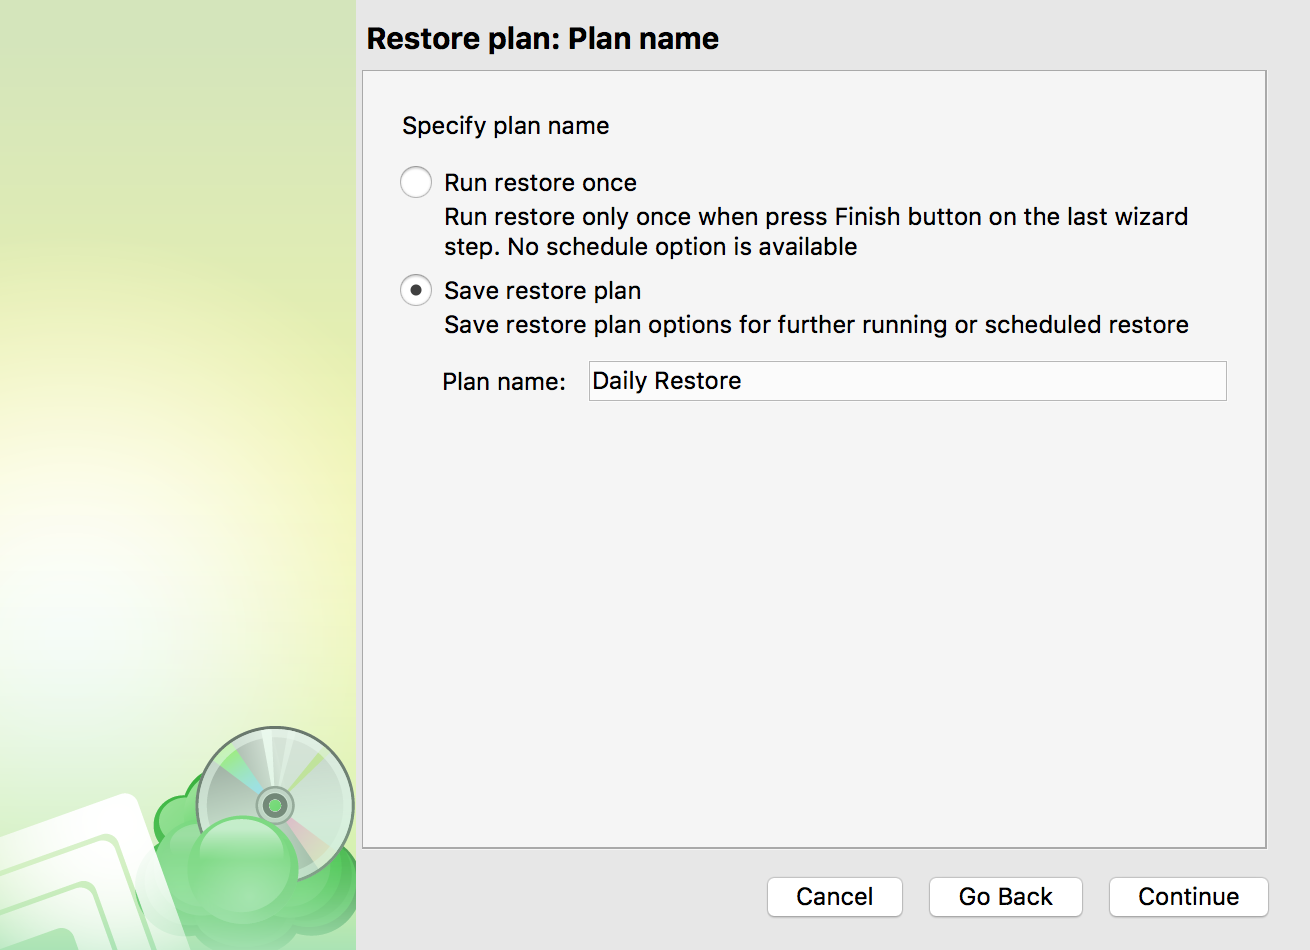Click the 'Specify plan name' text
1310x950 pixels.
click(x=506, y=126)
